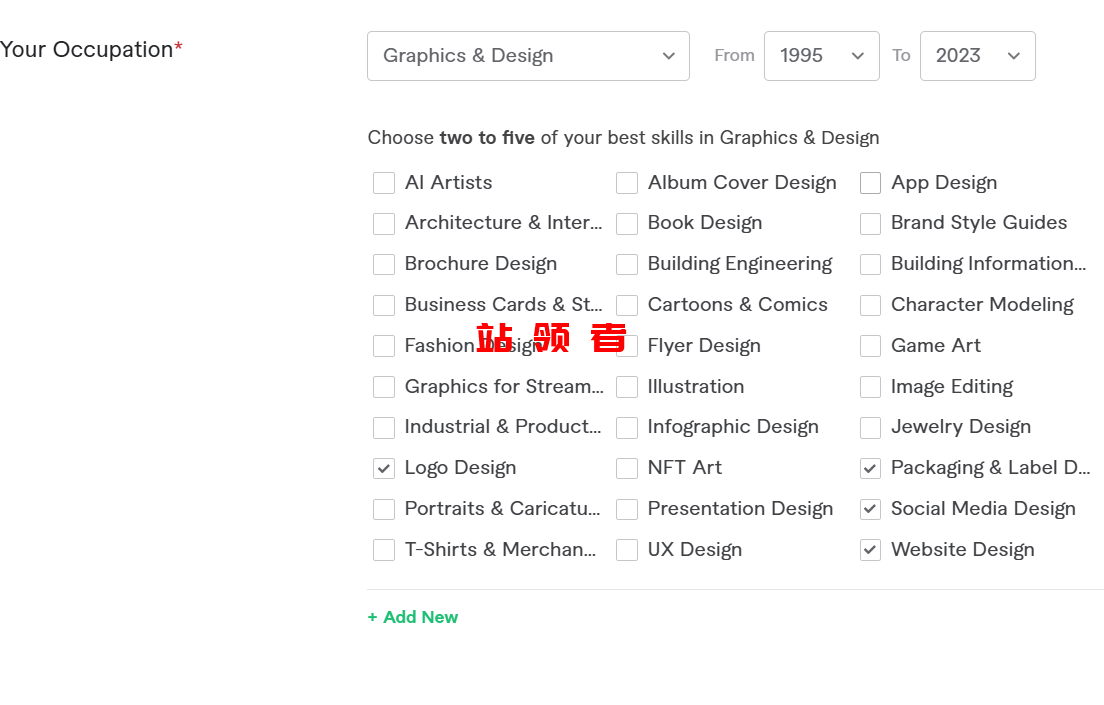Tick the Cartoons & Comics checkbox
Image resolution: width=1104 pixels, height=705 pixels.
[x=627, y=305]
